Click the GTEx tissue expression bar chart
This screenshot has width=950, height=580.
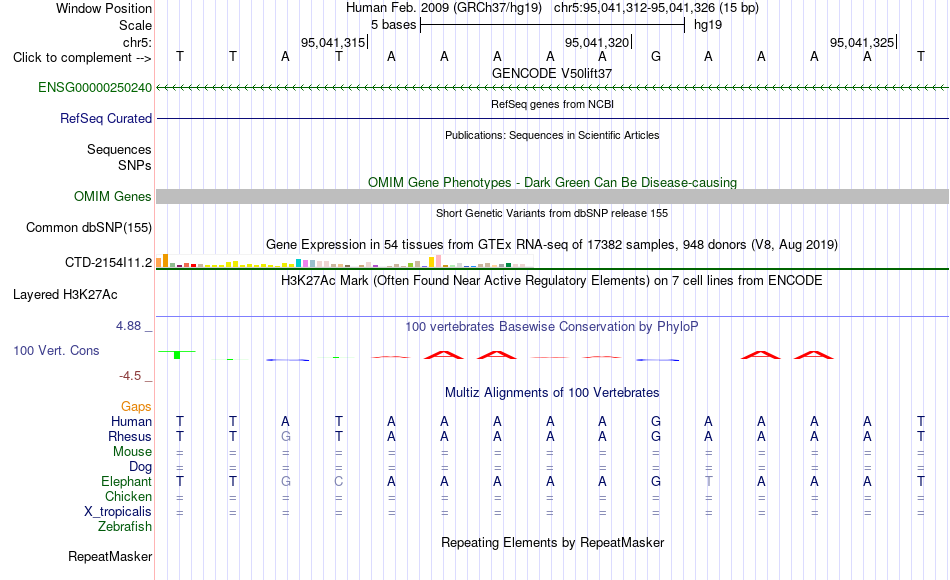coord(344,261)
